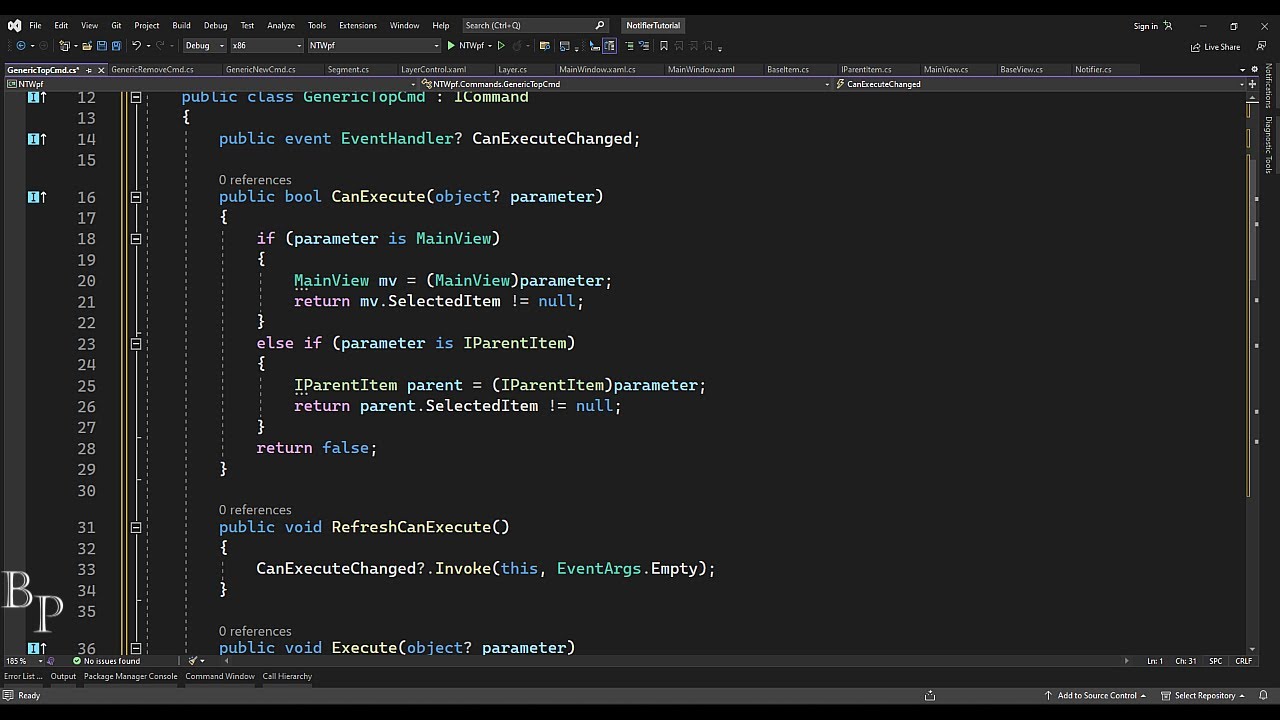The height and width of the screenshot is (720, 1280).
Task: Close the GenericTopCmd.cs tab
Action: tap(101, 70)
